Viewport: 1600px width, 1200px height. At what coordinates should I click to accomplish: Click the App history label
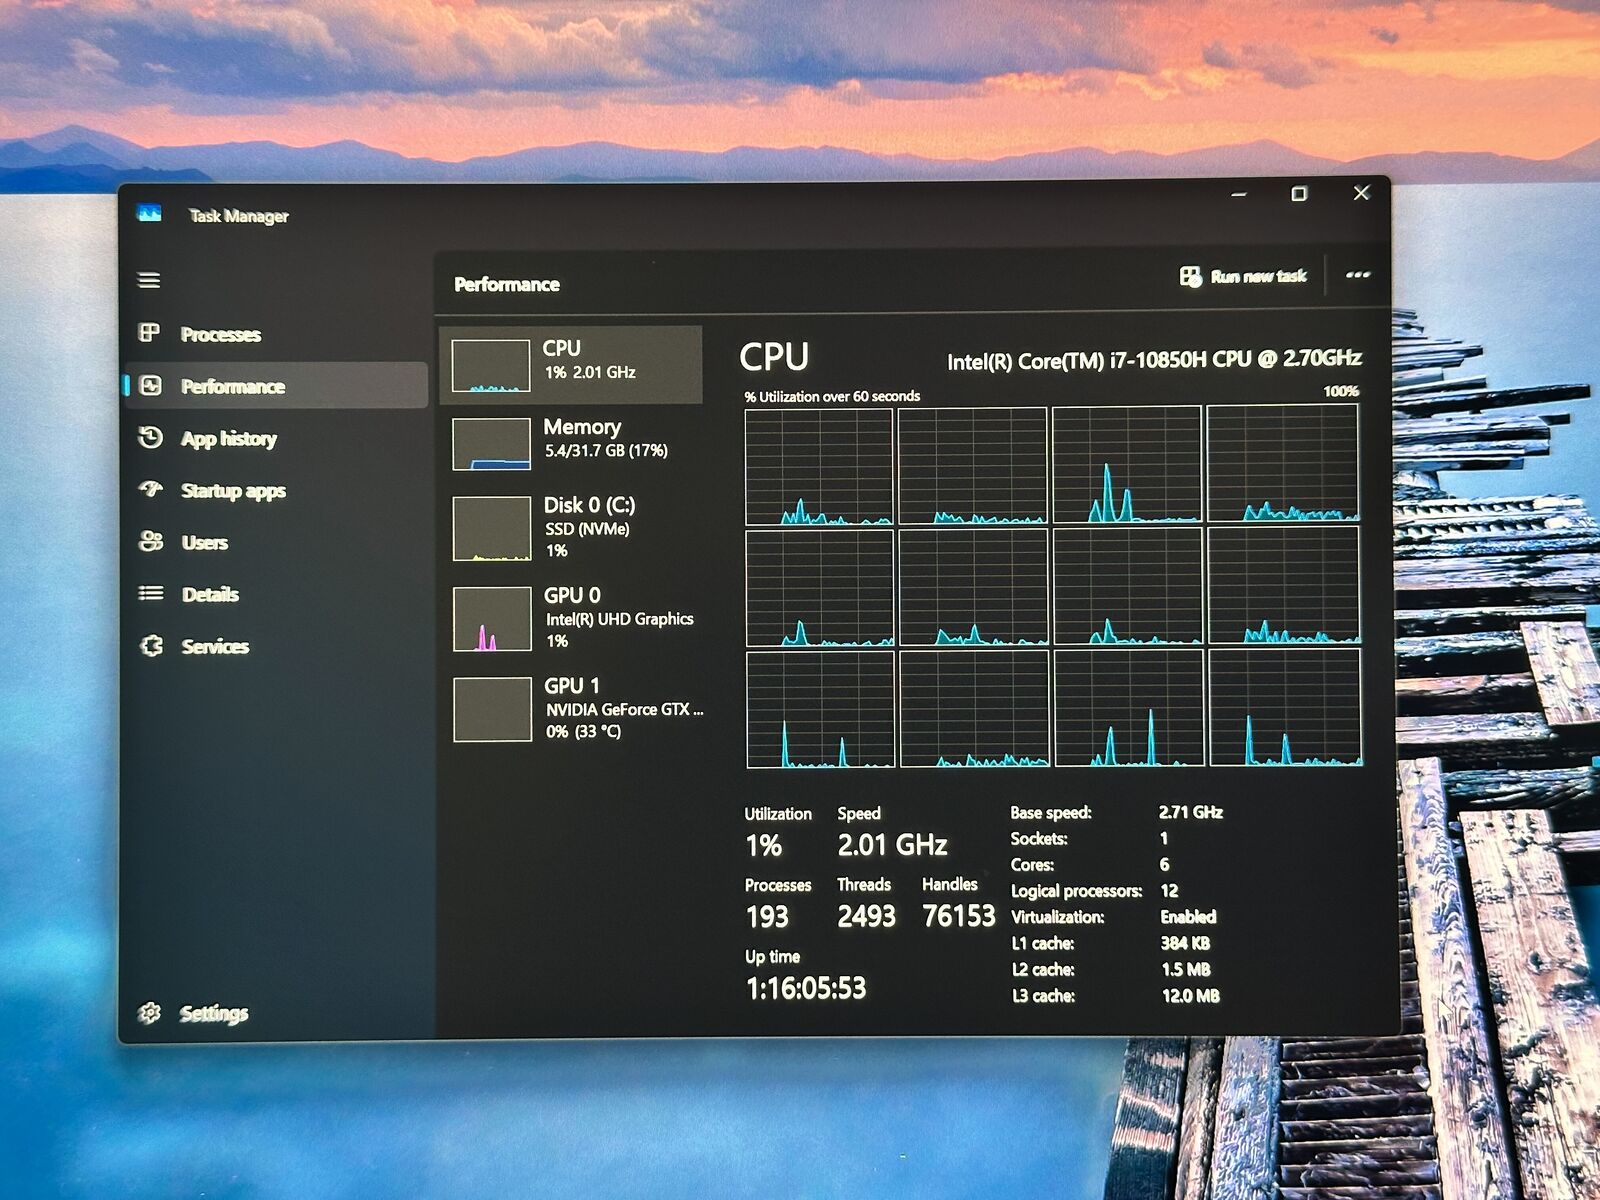pyautogui.click(x=229, y=439)
